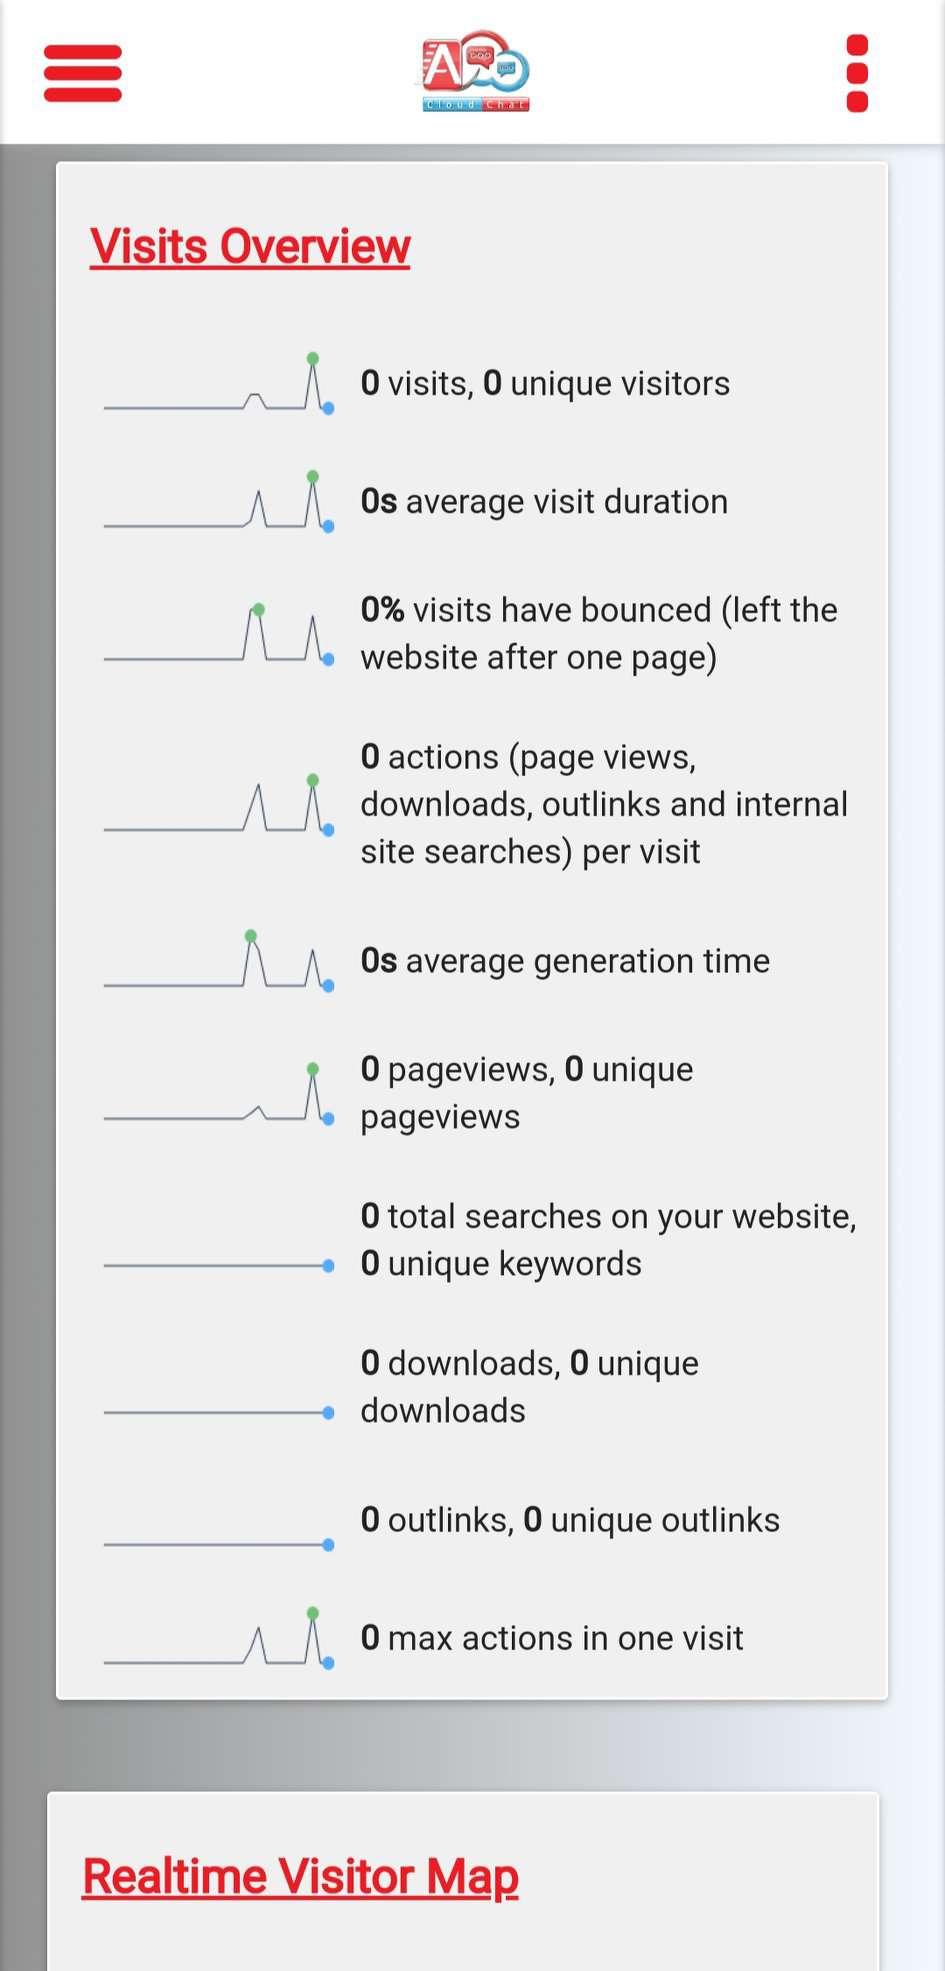Click the average generation time sparkline
The height and width of the screenshot is (1971, 945).
click(x=219, y=961)
